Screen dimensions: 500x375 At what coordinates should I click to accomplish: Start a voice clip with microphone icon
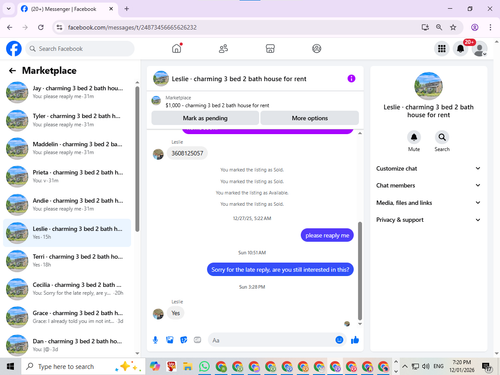(x=155, y=340)
